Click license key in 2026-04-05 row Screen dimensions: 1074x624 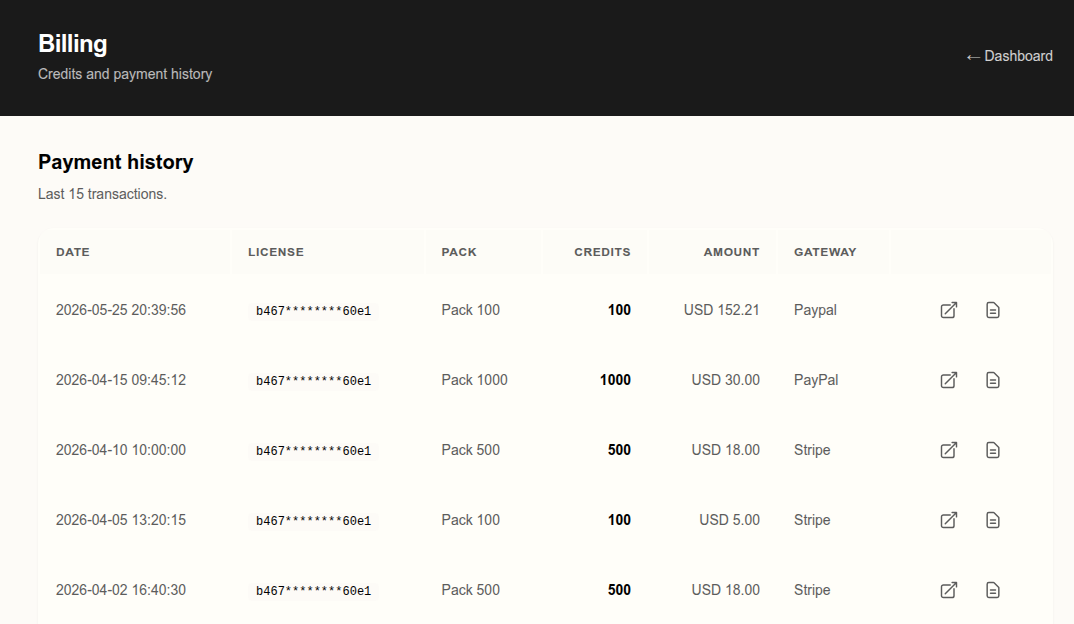click(313, 521)
